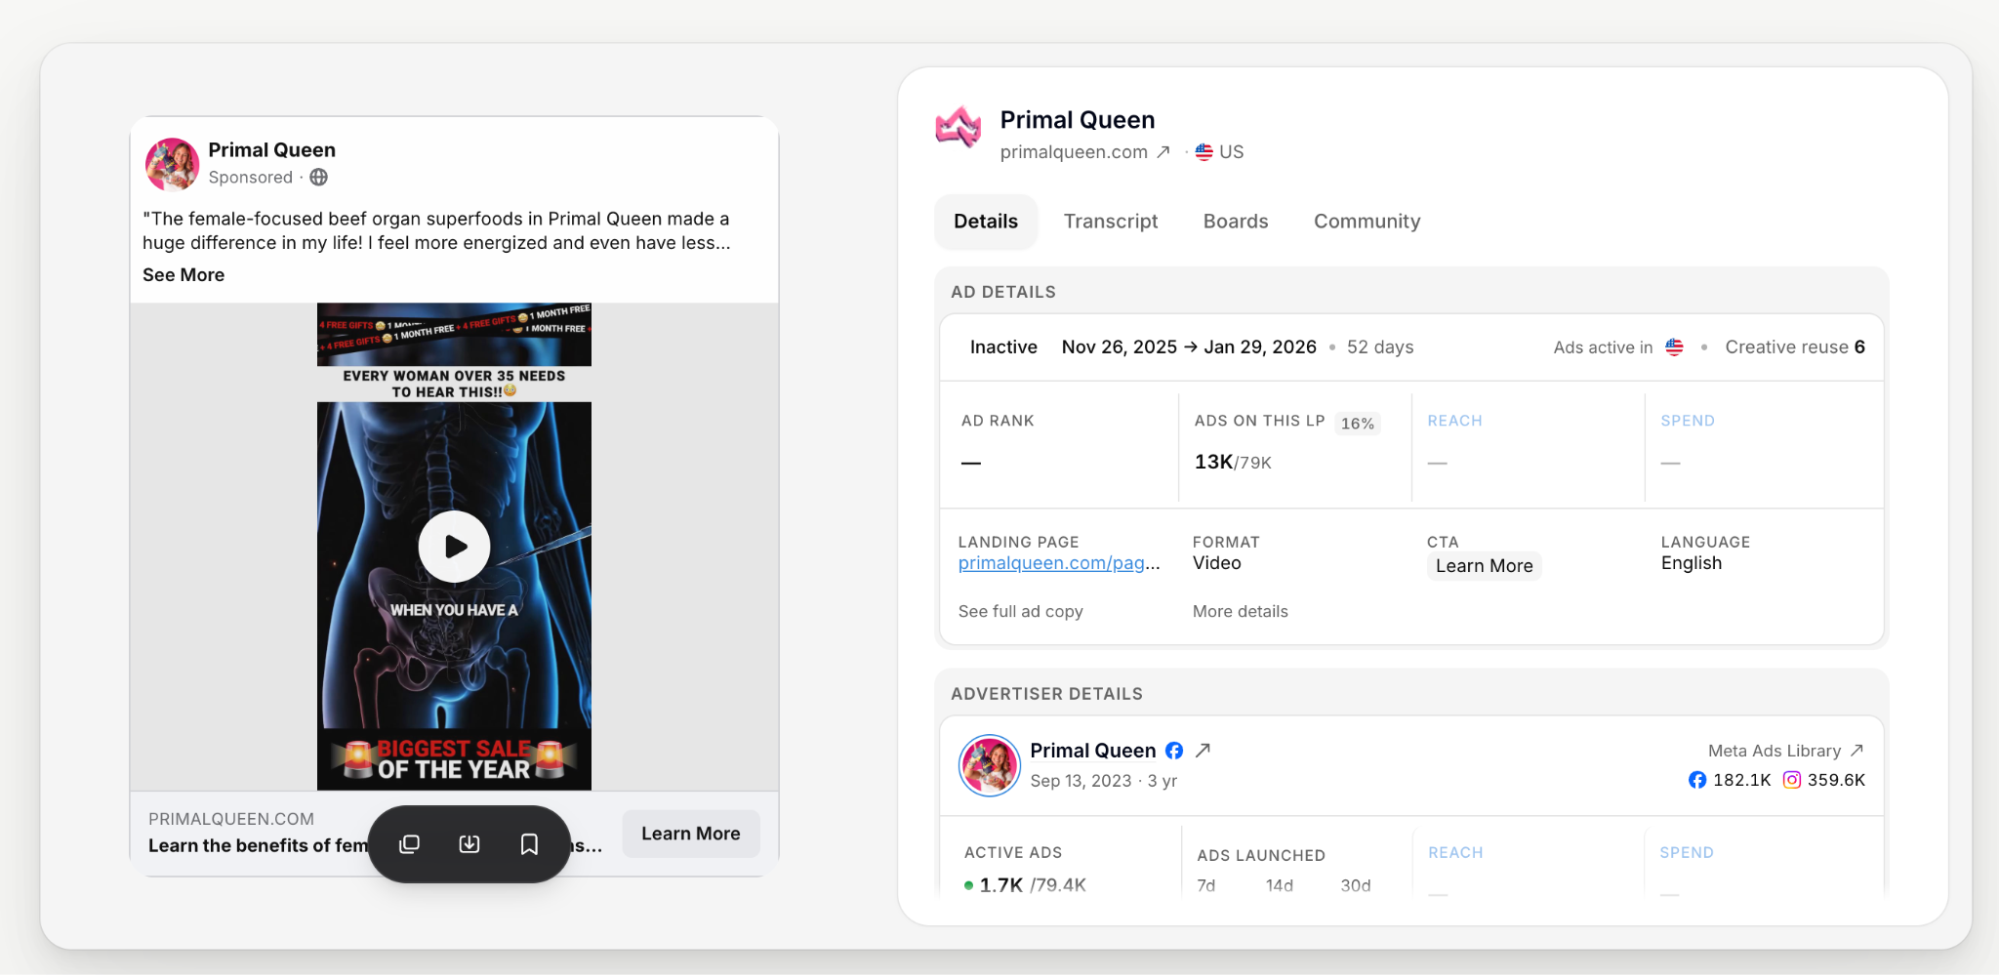
Task: Click the 30d column label under Ads Launched
Action: [1355, 886]
